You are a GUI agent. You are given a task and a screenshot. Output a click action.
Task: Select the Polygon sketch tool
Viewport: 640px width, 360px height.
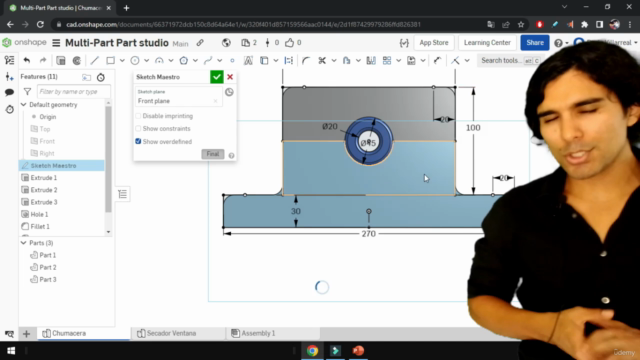[184, 60]
